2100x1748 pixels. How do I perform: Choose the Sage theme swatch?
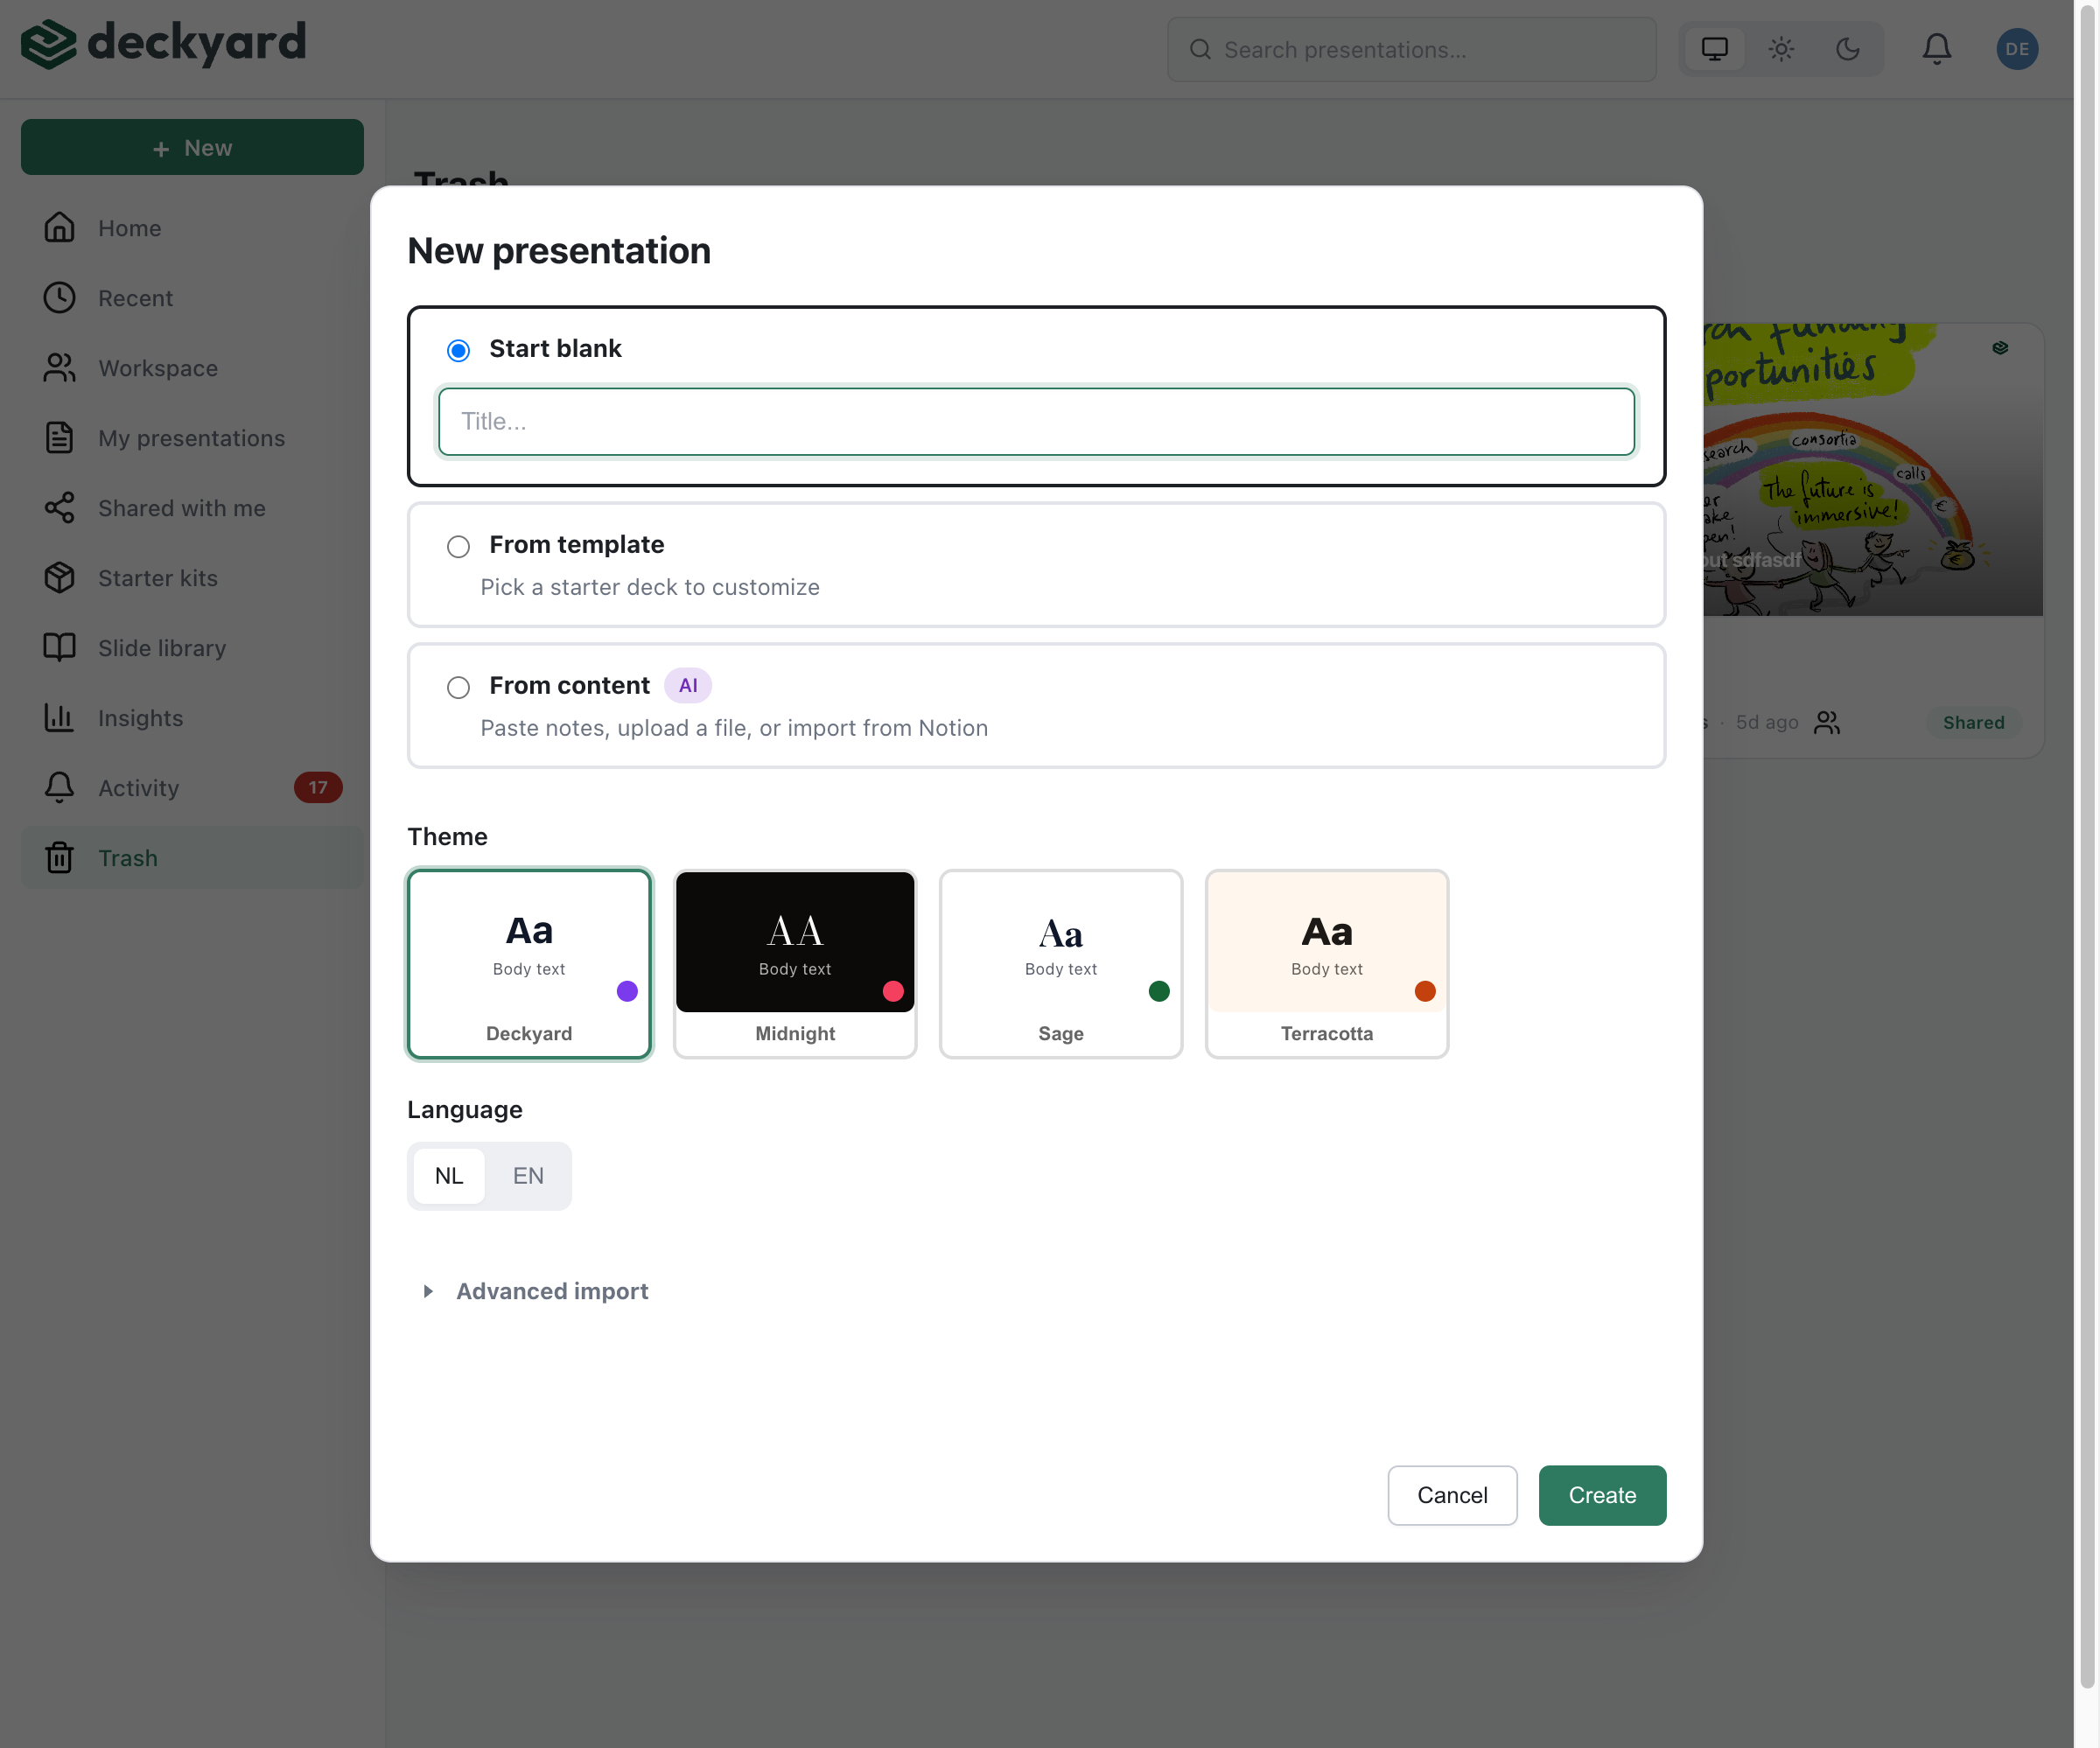click(x=1061, y=963)
